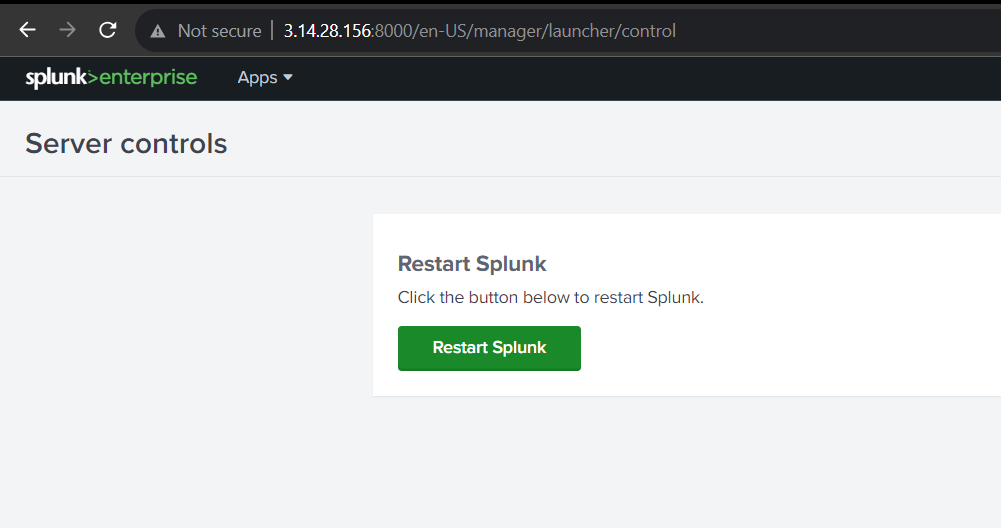Image resolution: width=1001 pixels, height=528 pixels.
Task: Click the "Click the button below" description text
Action: tap(551, 297)
